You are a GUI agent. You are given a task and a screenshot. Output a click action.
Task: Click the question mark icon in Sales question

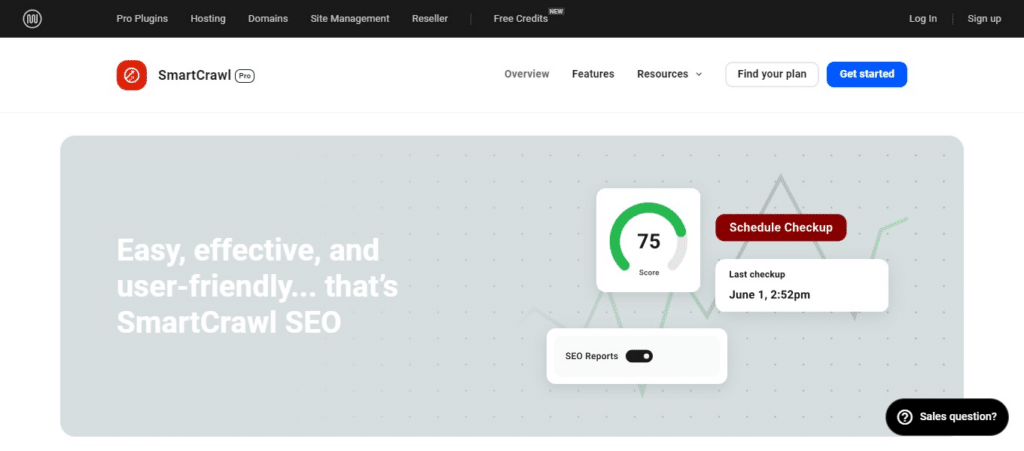(x=904, y=417)
